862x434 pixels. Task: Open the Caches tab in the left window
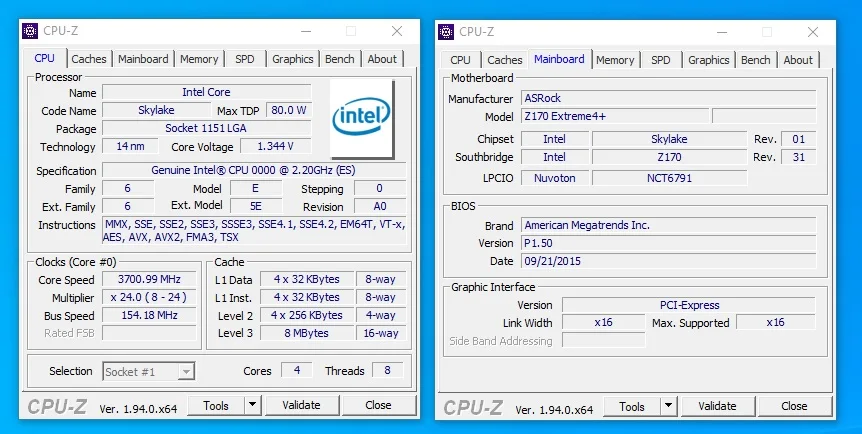[x=89, y=59]
